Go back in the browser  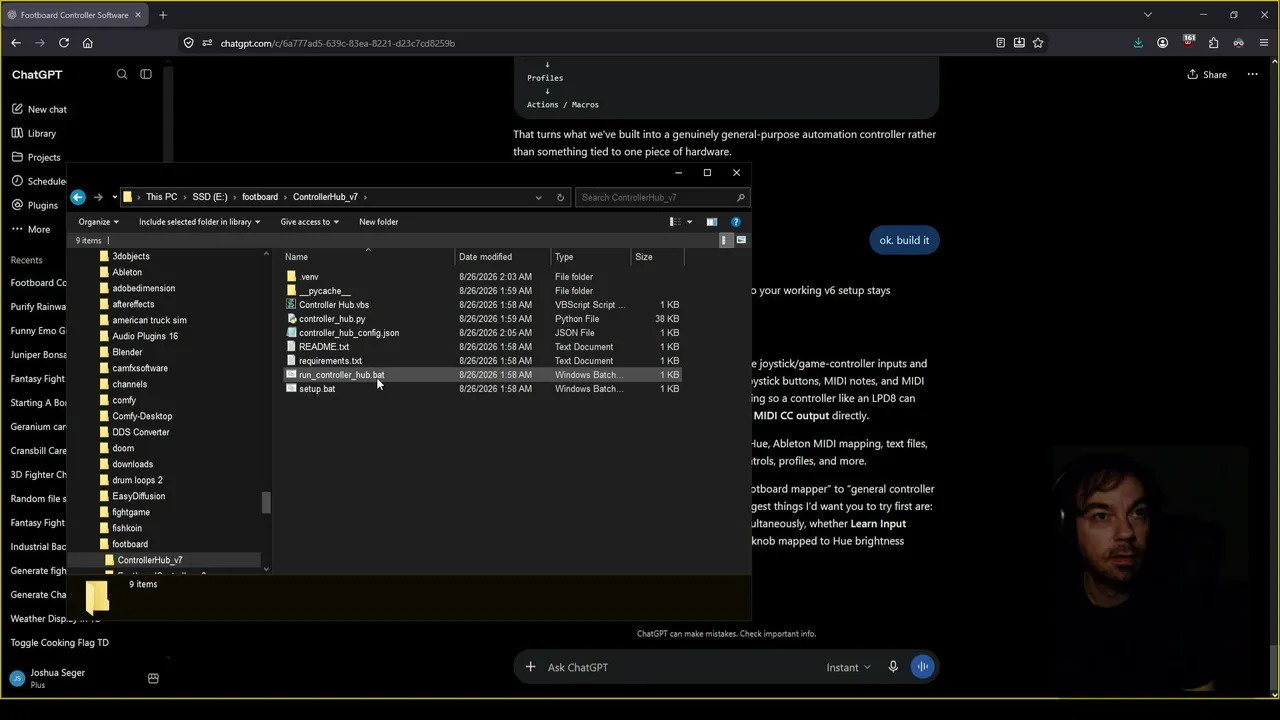pos(16,43)
